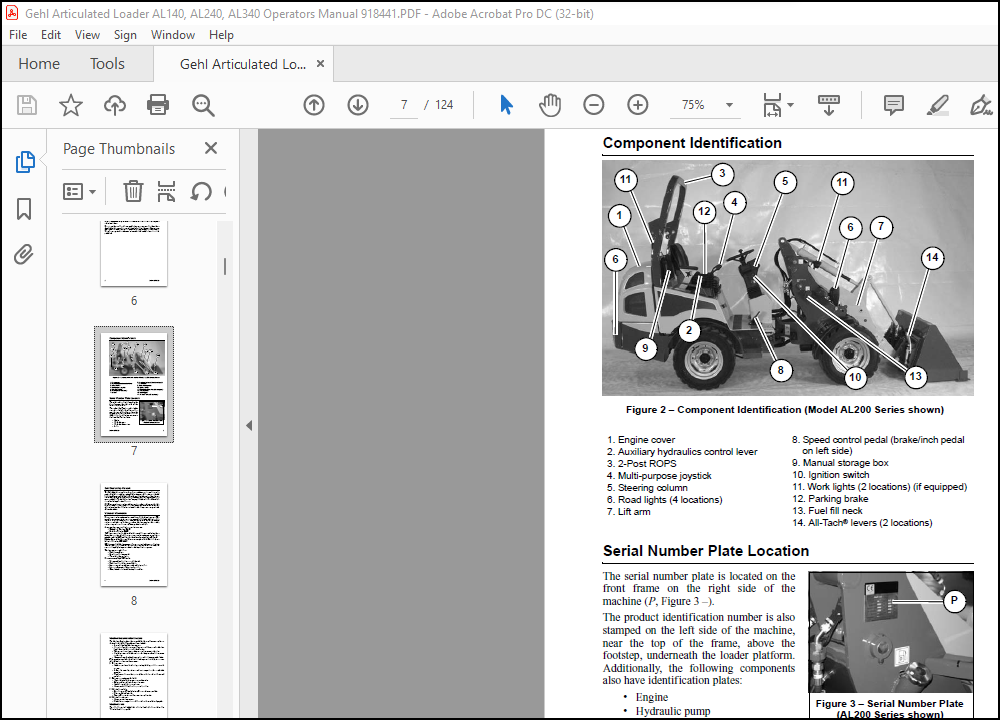
Task: Open the Window menu
Action: pos(173,35)
